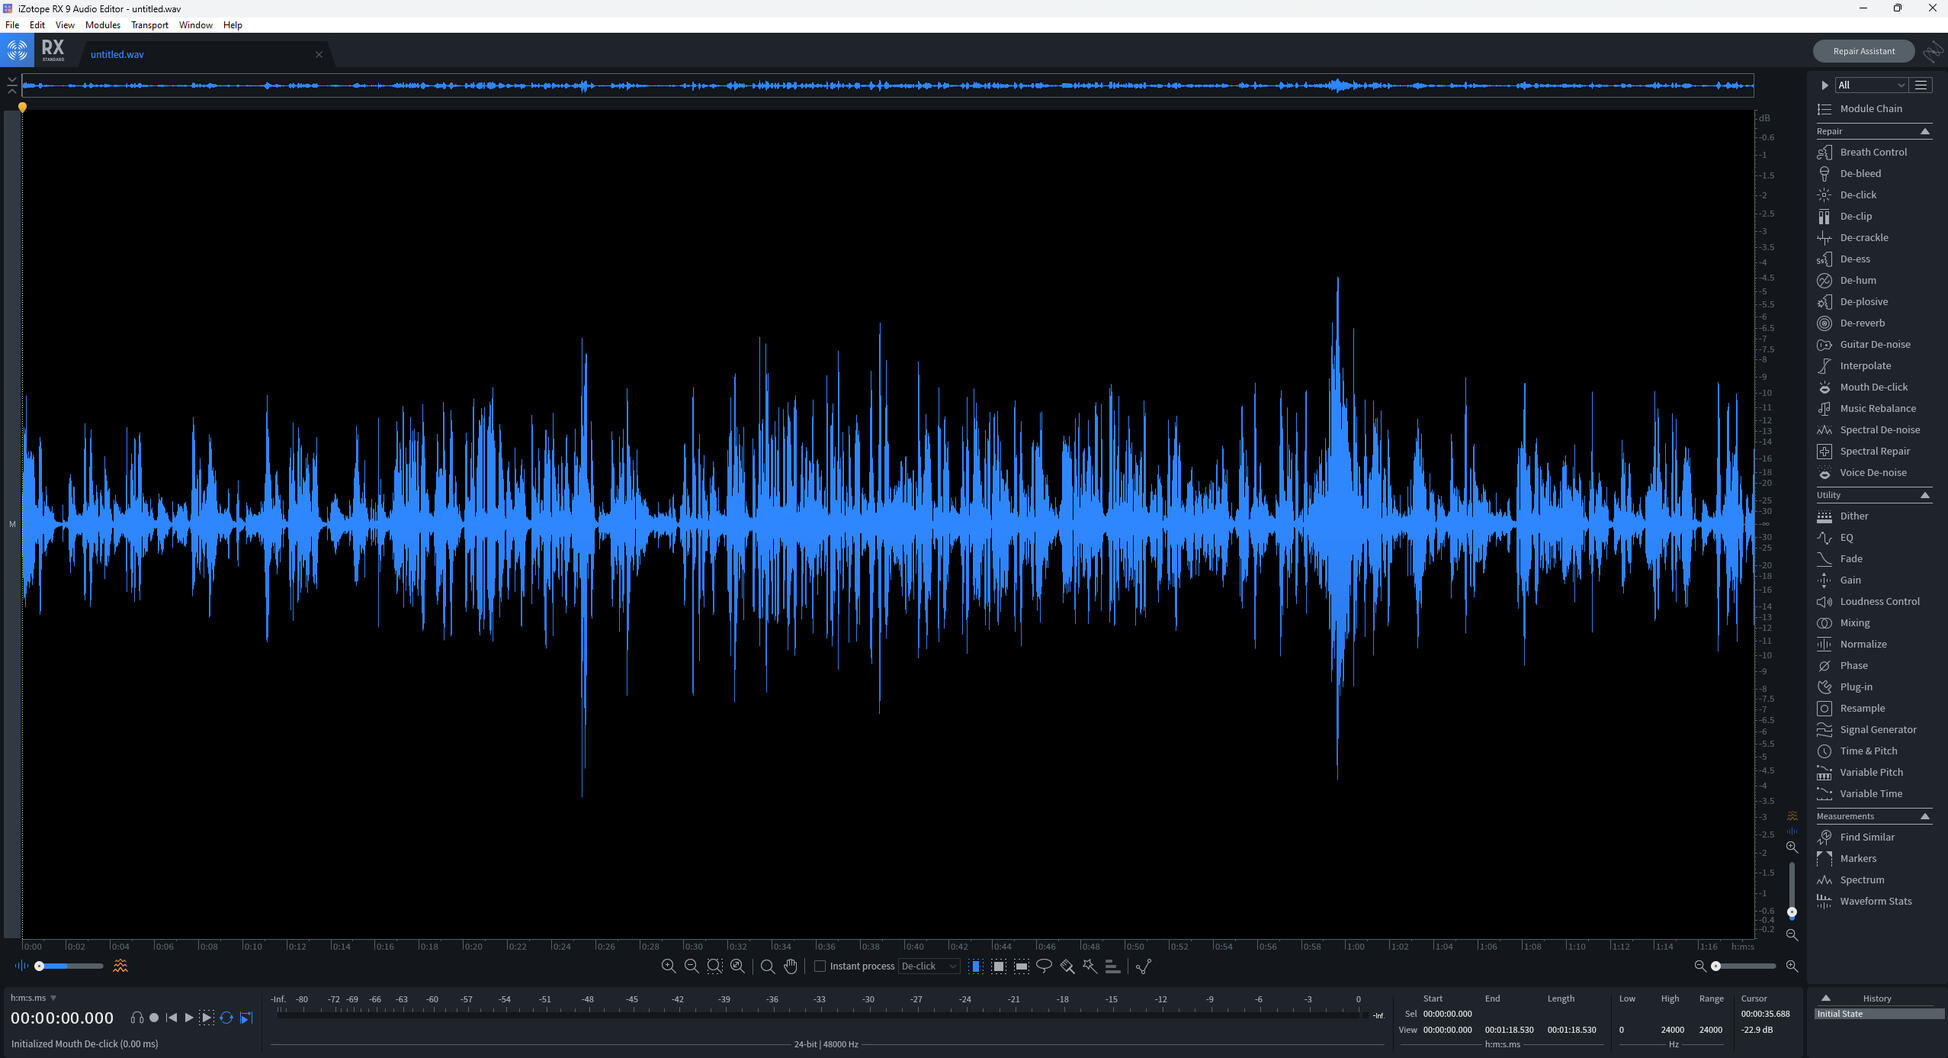Open the Time & Pitch module
This screenshot has height=1058, width=1948.
pyautogui.click(x=1867, y=751)
